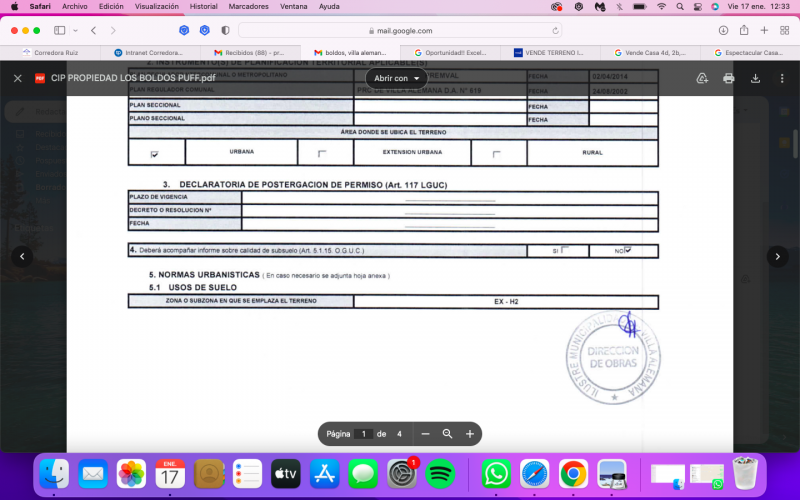
Task: Open Mail from the Dock
Action: [93, 474]
